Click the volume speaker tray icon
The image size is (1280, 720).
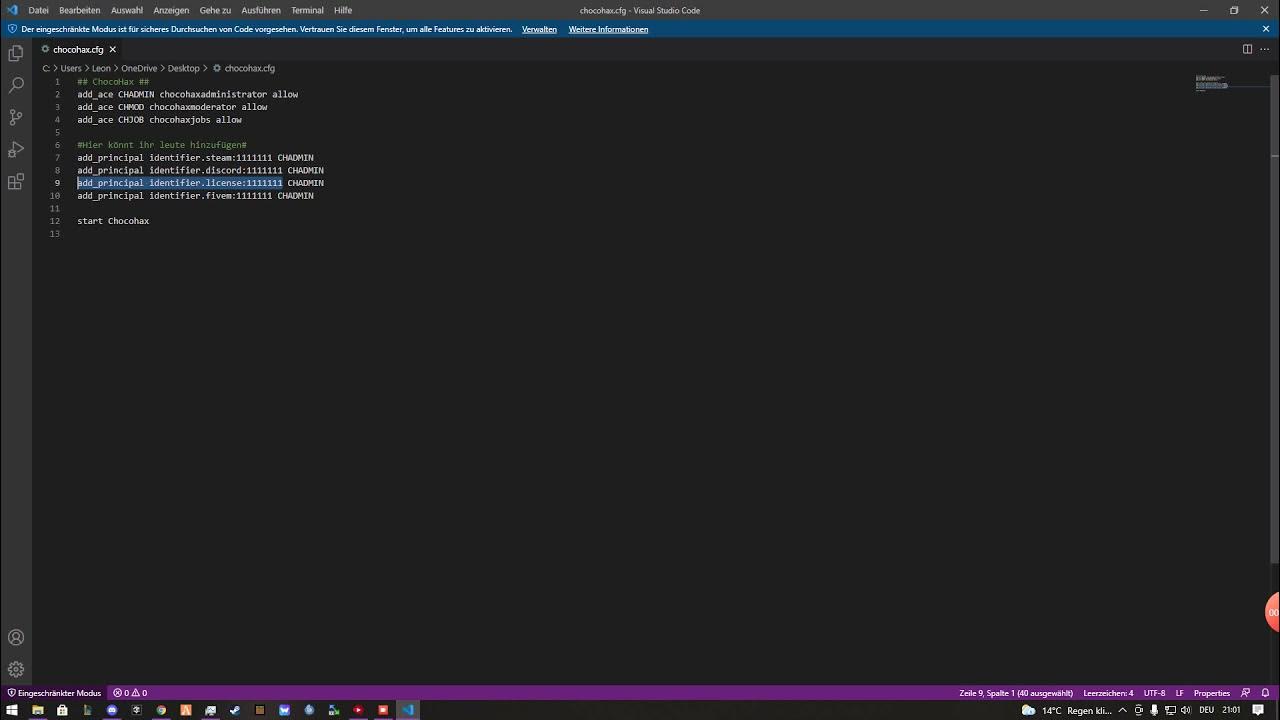pyautogui.click(x=1186, y=710)
